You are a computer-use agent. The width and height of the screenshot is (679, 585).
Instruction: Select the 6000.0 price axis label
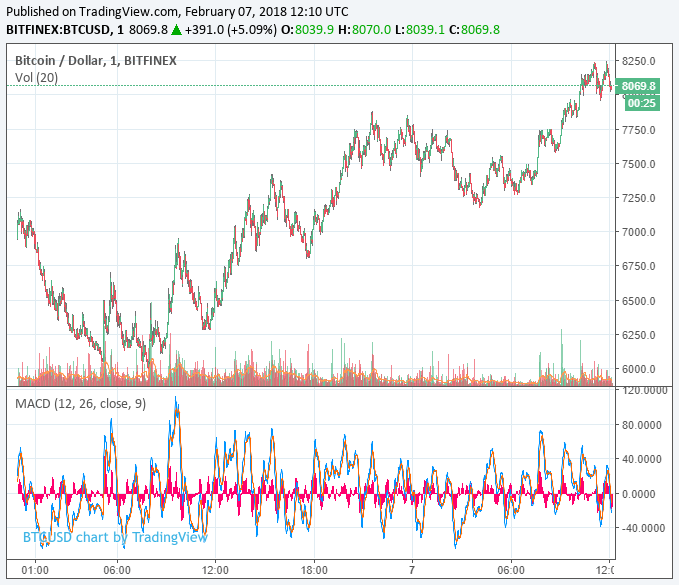tap(639, 369)
